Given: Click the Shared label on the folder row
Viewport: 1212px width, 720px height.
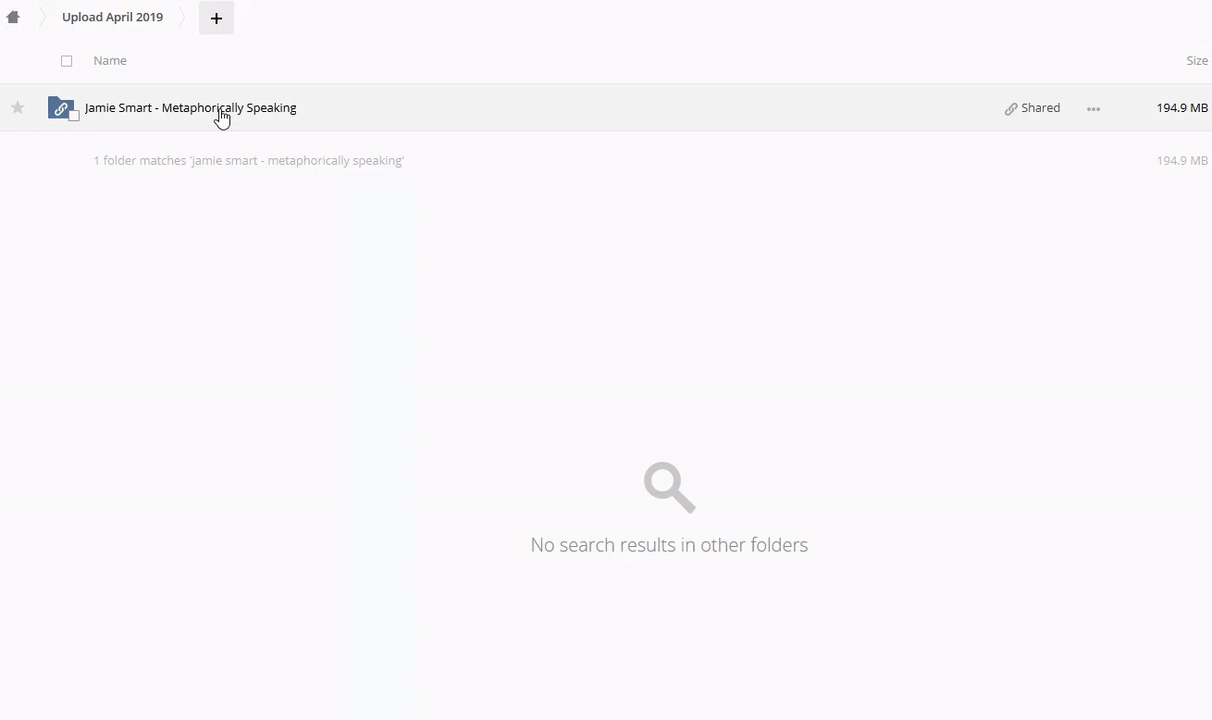Looking at the screenshot, I should [x=1040, y=108].
